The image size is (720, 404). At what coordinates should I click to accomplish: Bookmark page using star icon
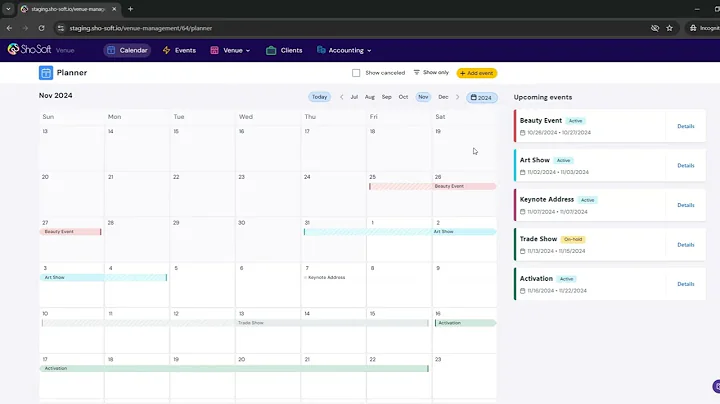(x=669, y=28)
